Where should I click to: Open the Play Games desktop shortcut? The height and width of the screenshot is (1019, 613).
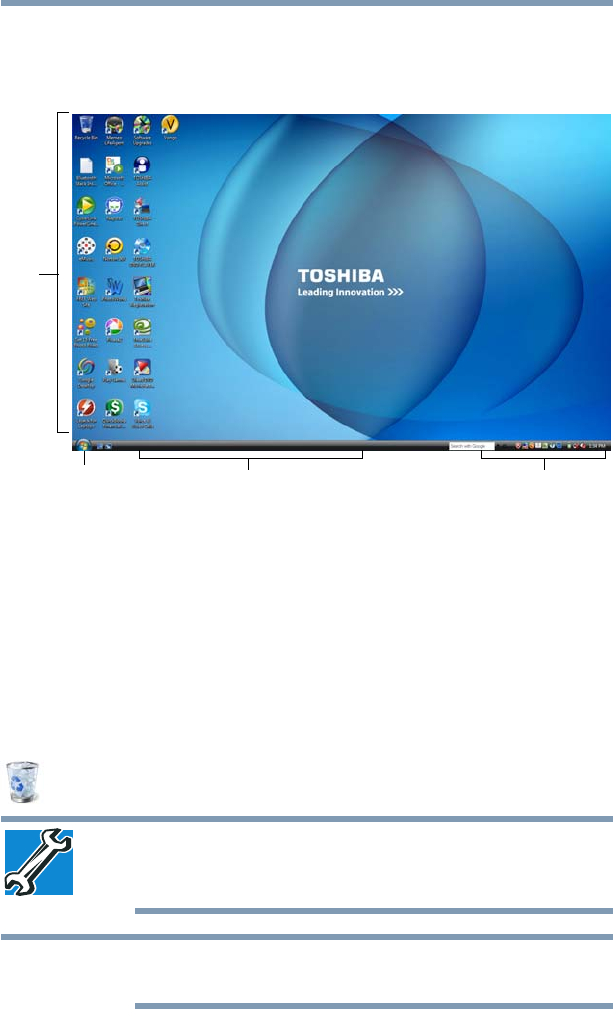tap(114, 371)
